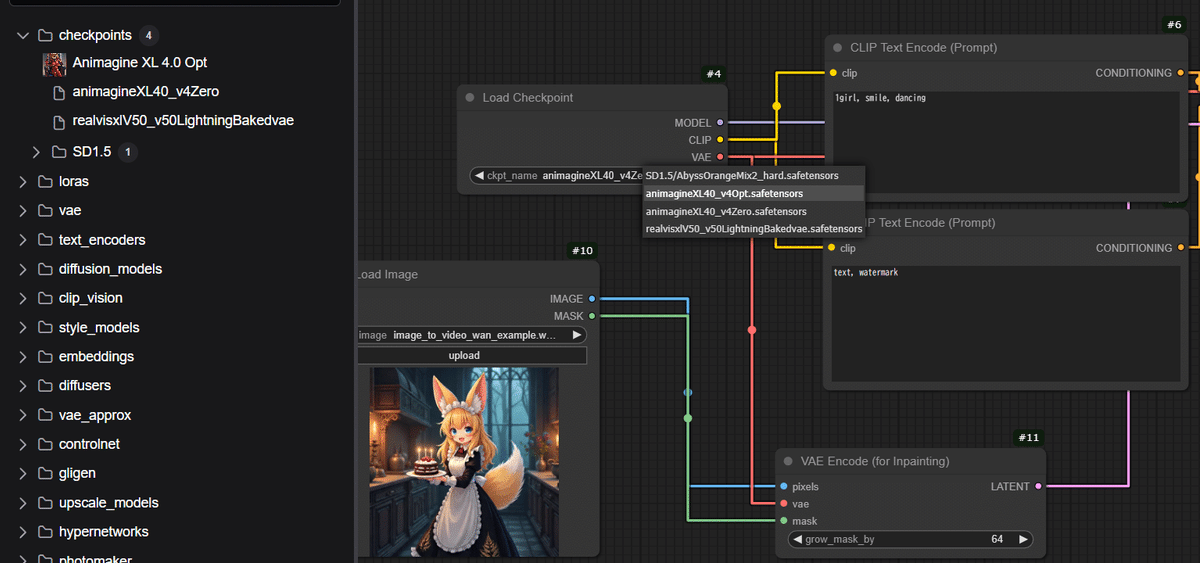The image size is (1200, 563).
Task: Click LATENT output socket on VAE Encode
Action: (x=1038, y=487)
